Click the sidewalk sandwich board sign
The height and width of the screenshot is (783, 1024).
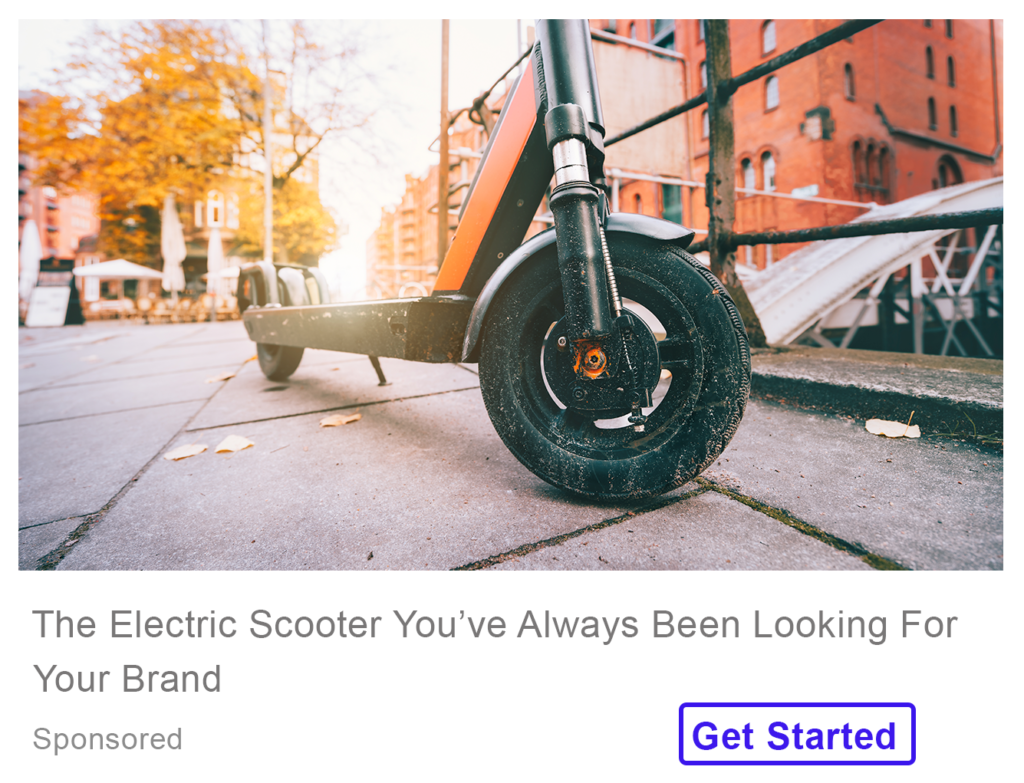click(47, 306)
